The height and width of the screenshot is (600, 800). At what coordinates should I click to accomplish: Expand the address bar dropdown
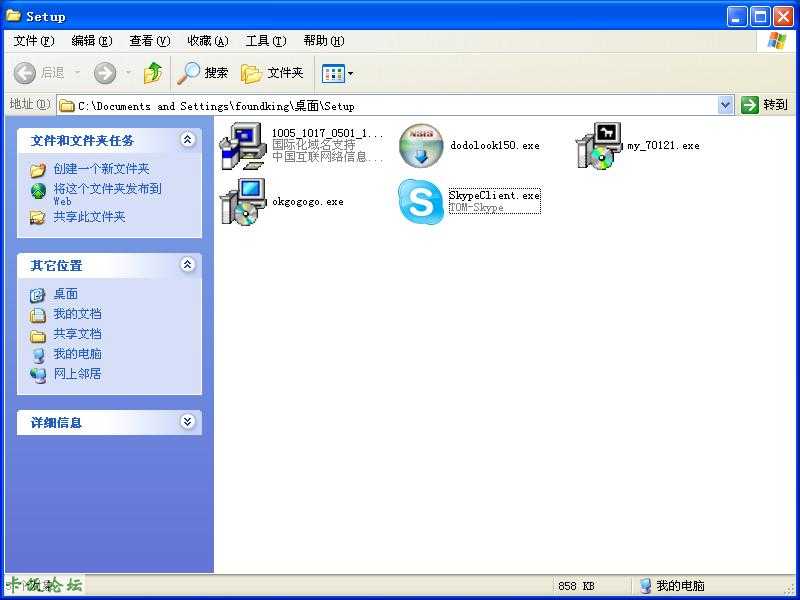click(725, 106)
